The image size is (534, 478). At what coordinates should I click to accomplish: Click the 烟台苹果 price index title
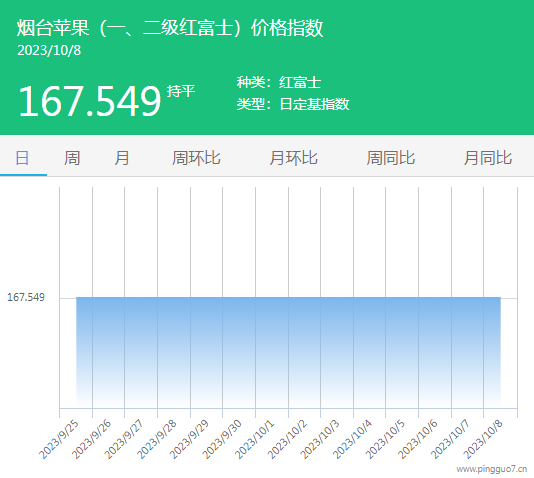click(x=170, y=28)
